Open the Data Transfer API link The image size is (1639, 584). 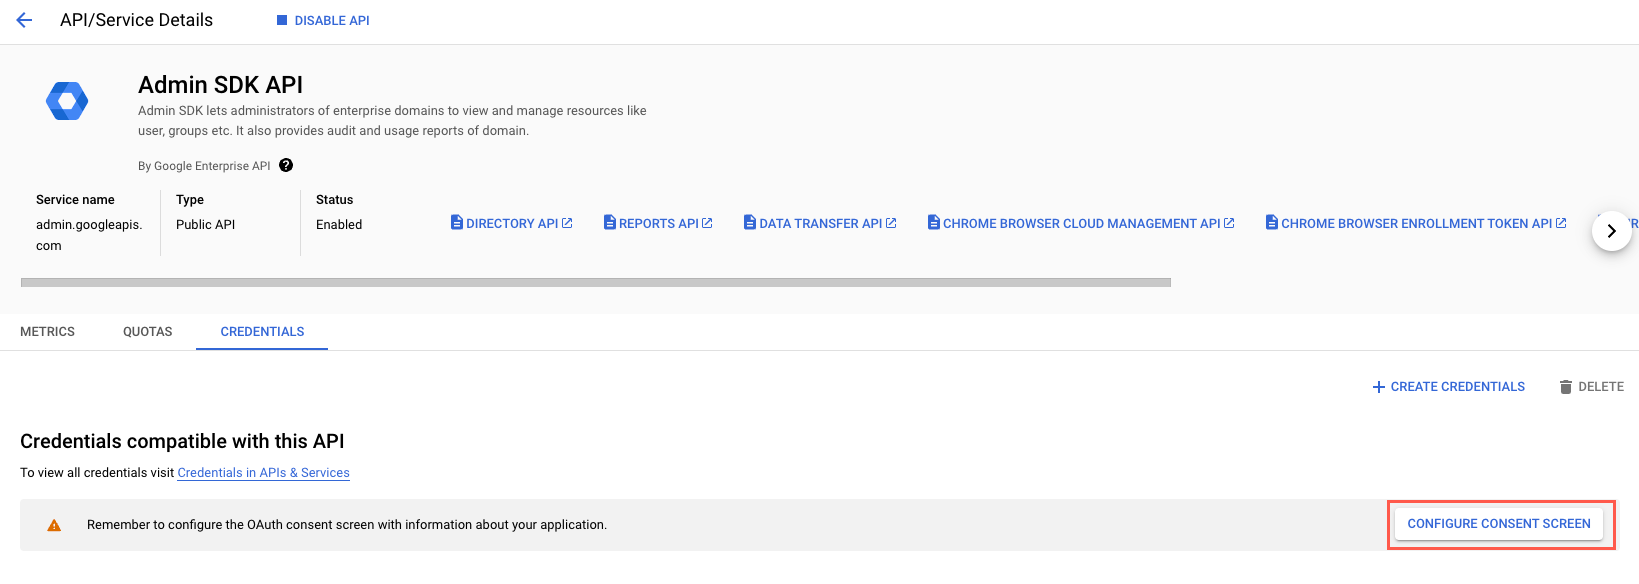click(821, 223)
